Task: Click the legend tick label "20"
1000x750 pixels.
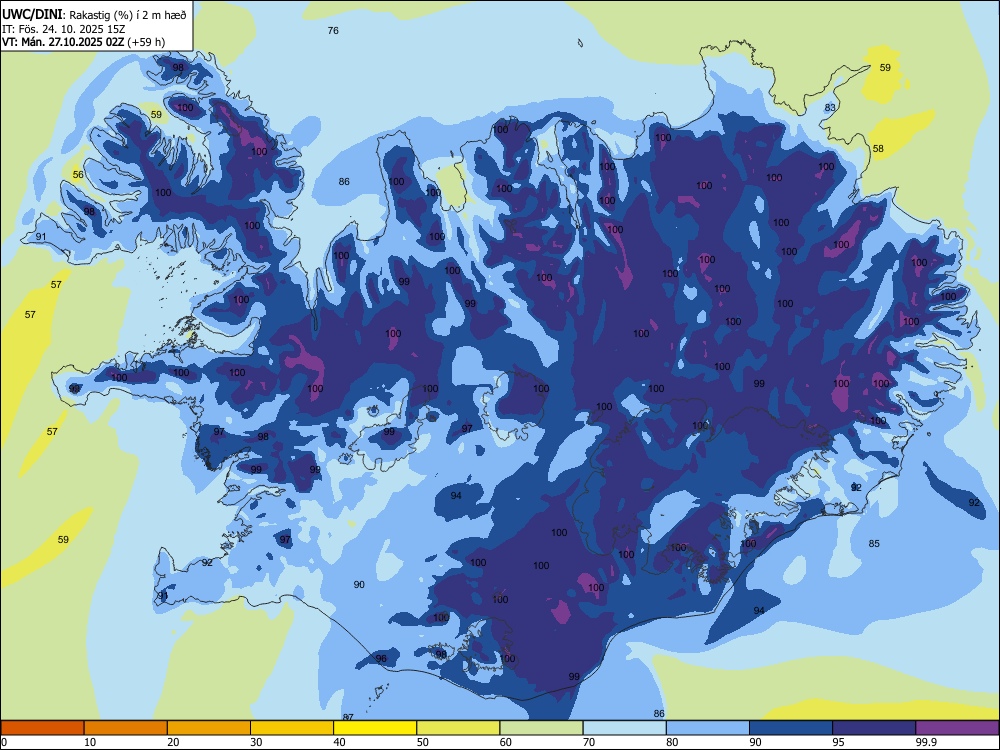Action: tap(173, 742)
